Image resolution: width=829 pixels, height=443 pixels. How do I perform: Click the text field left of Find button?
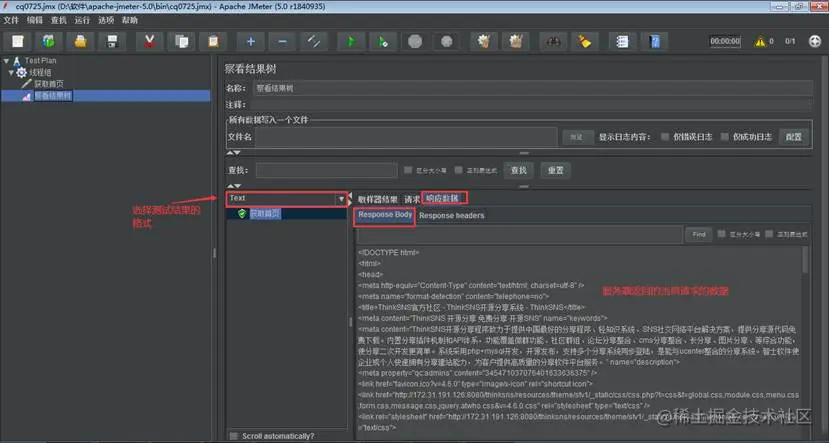[x=520, y=234]
